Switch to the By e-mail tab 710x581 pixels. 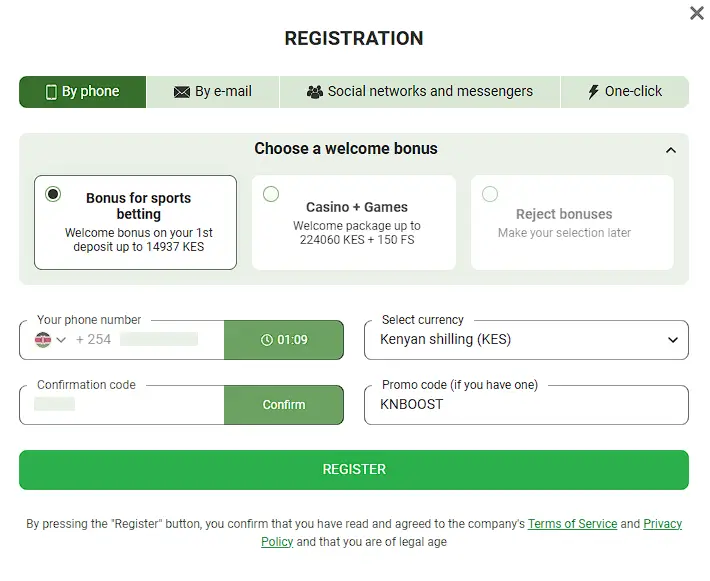[213, 92]
